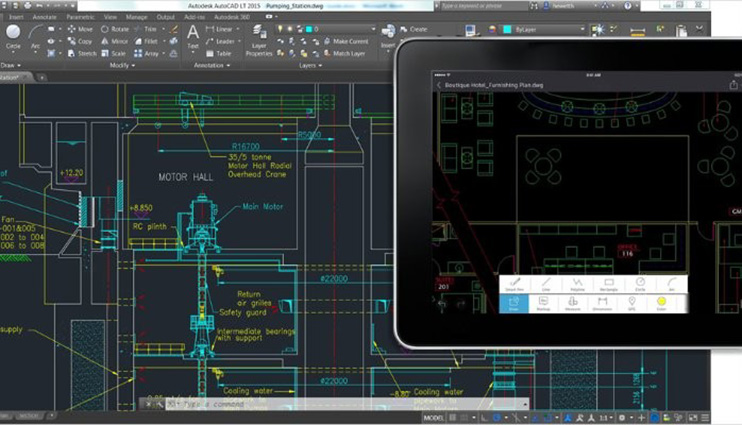Image resolution: width=742 pixels, height=425 pixels.
Task: Tap the Polyline tool on tablet
Action: [x=577, y=284]
